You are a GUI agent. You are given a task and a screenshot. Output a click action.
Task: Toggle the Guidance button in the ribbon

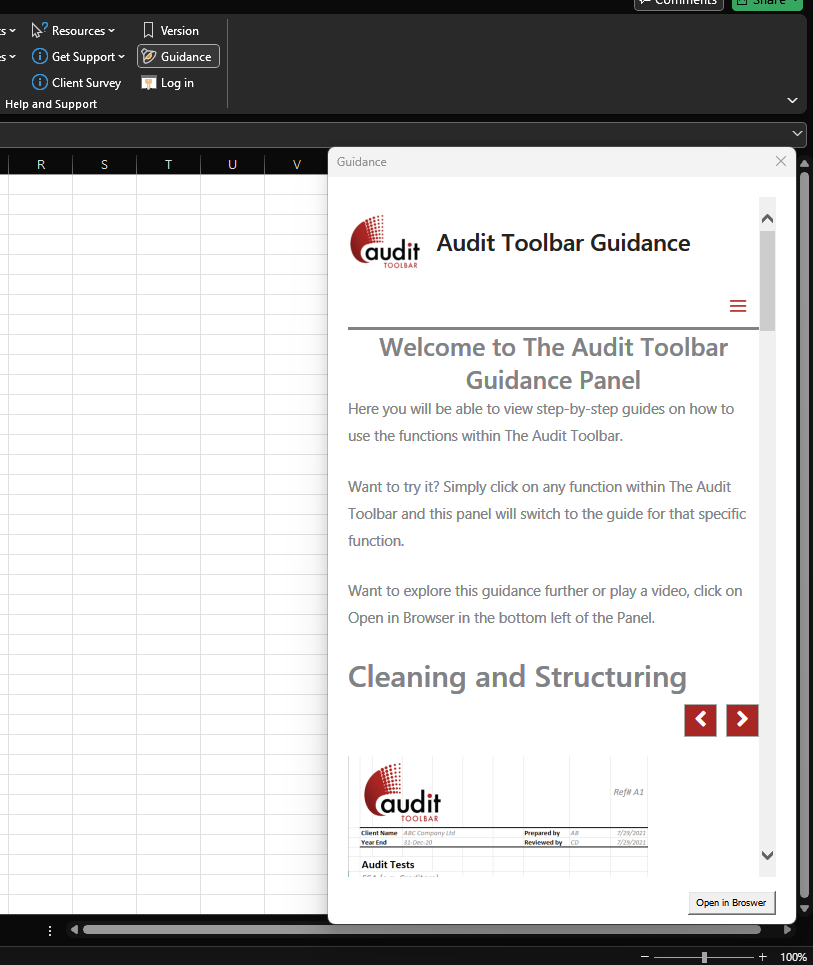tap(178, 57)
